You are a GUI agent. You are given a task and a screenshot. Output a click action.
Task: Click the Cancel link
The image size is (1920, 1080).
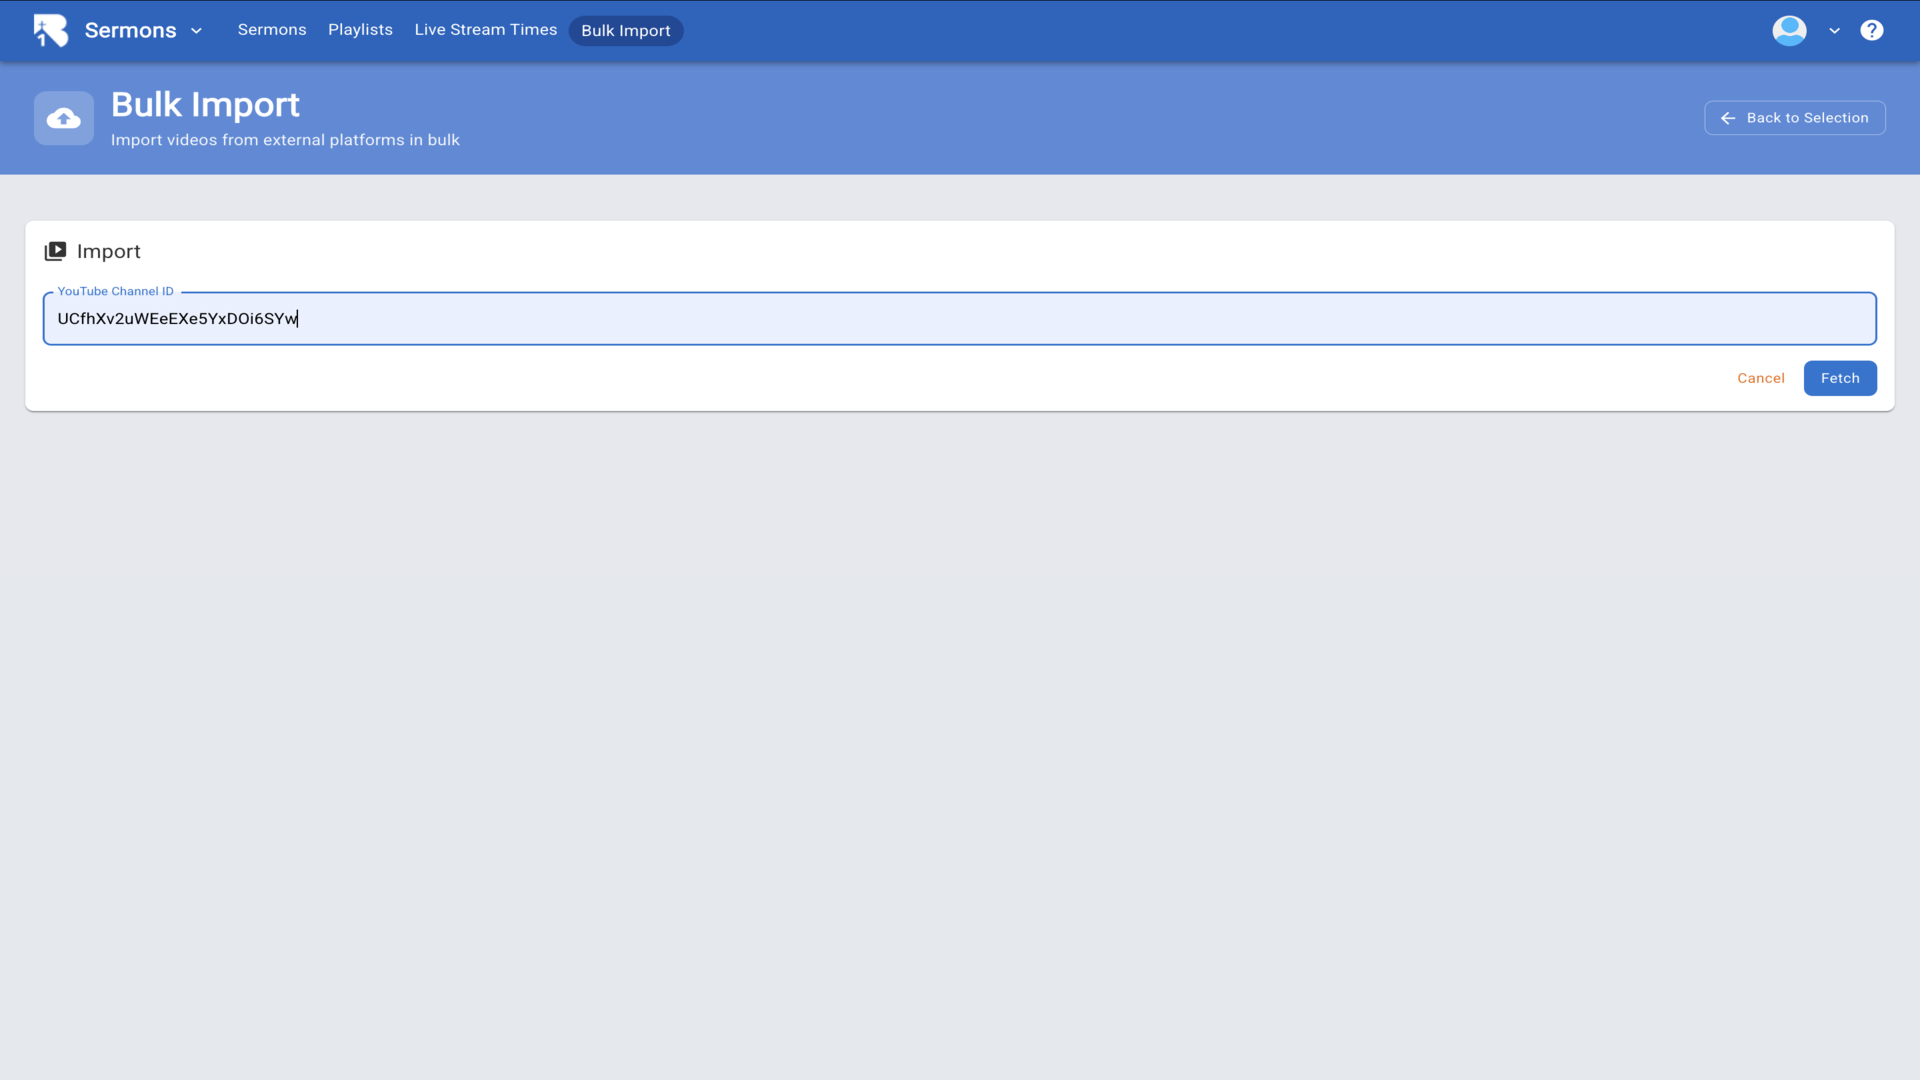click(1760, 378)
